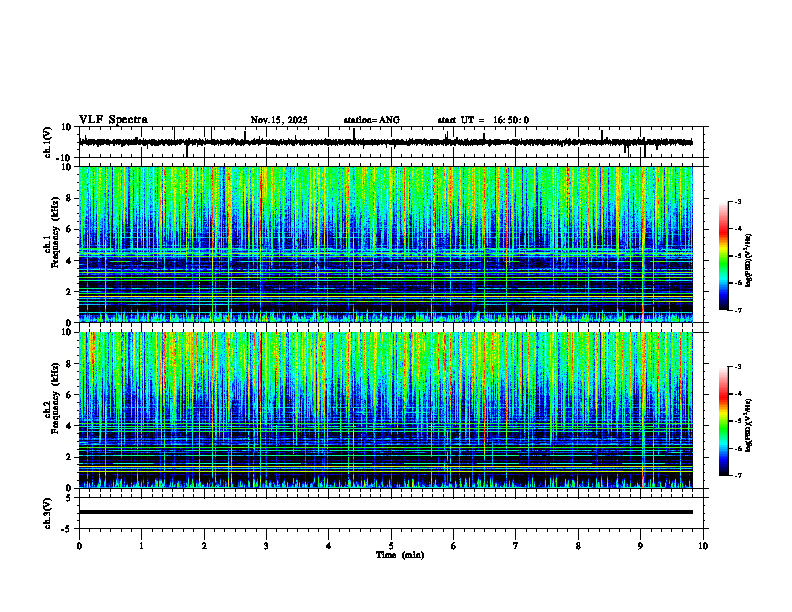
Task: Click the "10" tick on the time axis
Action: tap(703, 546)
